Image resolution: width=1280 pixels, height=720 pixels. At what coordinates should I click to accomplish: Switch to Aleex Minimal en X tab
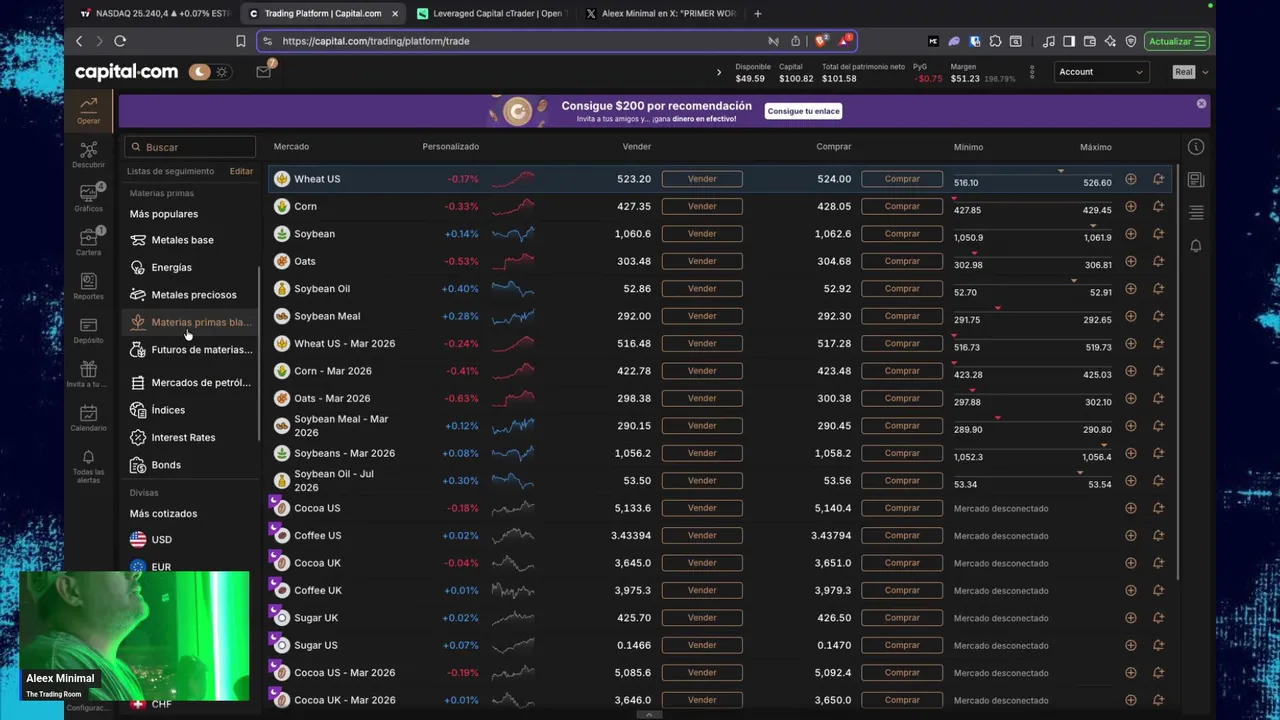(x=660, y=13)
